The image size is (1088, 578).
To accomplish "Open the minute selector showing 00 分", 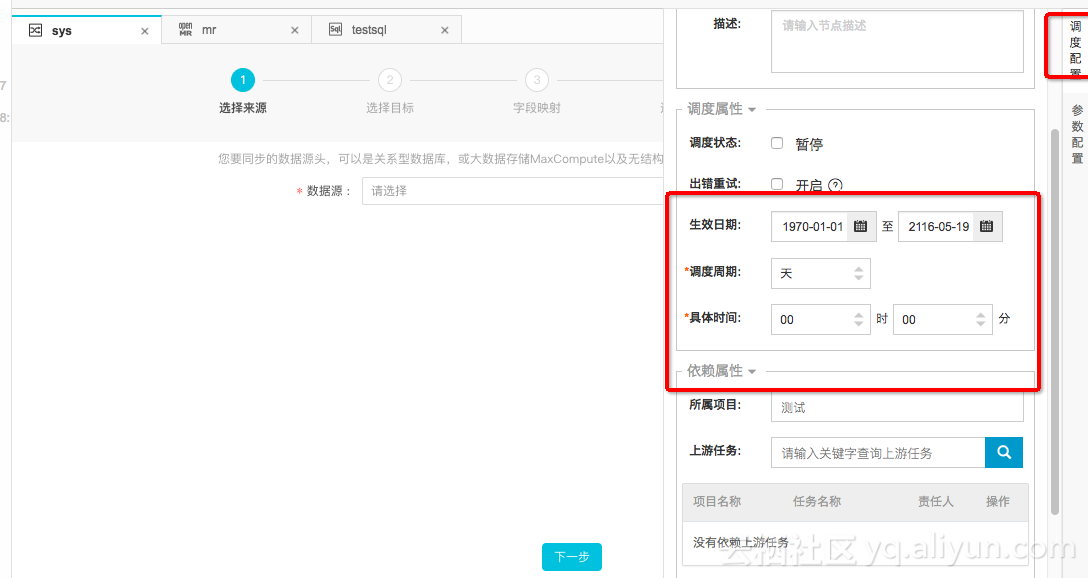I will 943,319.
